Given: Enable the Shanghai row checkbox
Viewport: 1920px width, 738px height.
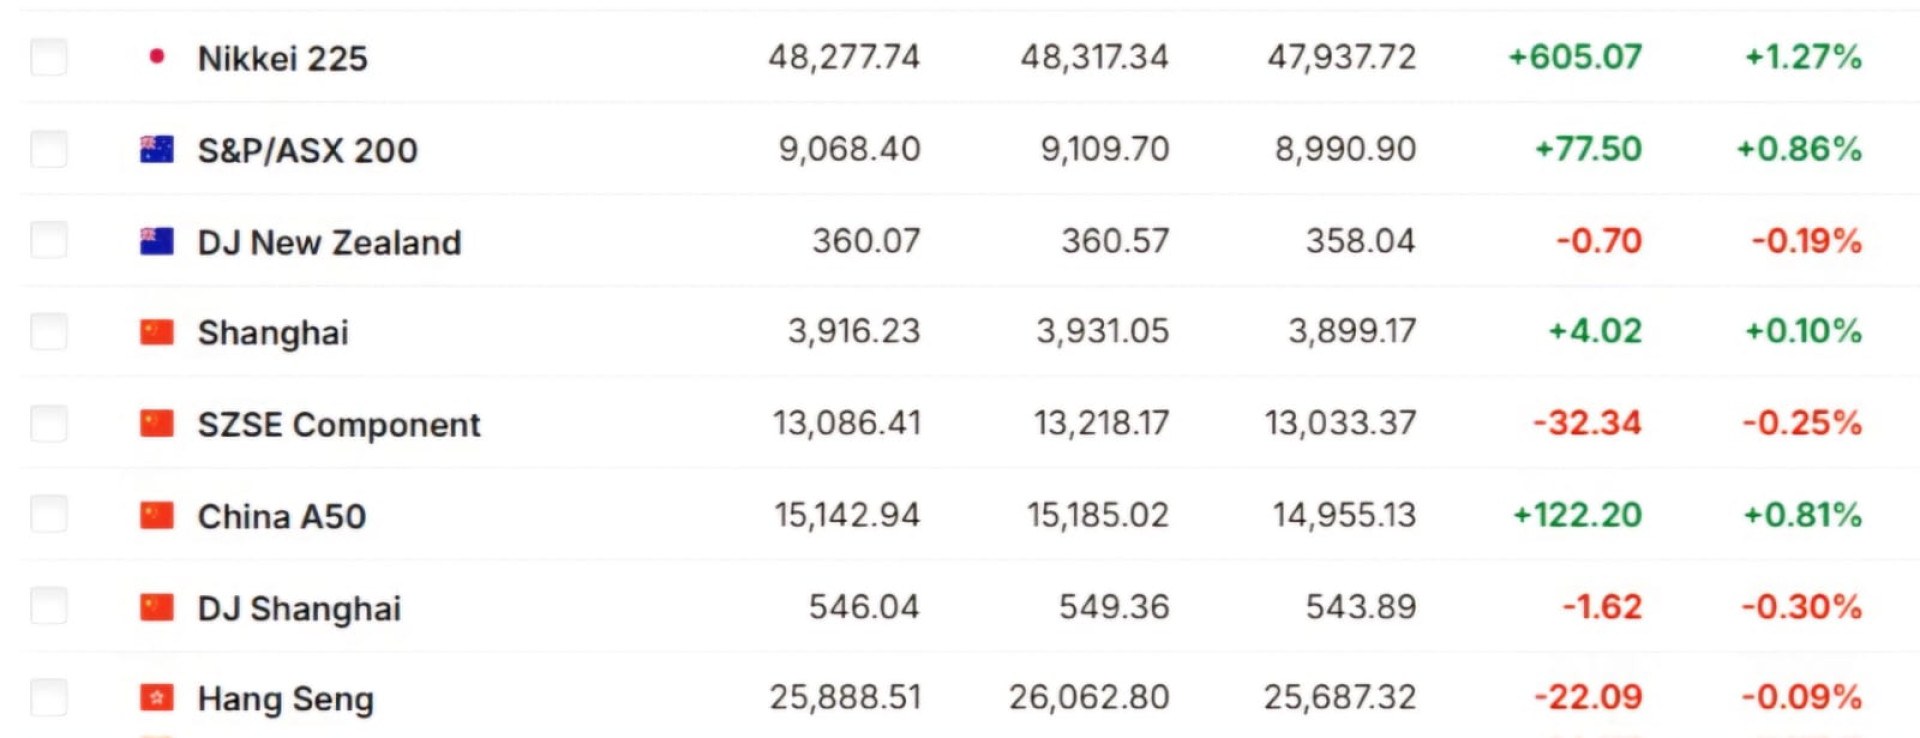Looking at the screenshot, I should tap(49, 331).
